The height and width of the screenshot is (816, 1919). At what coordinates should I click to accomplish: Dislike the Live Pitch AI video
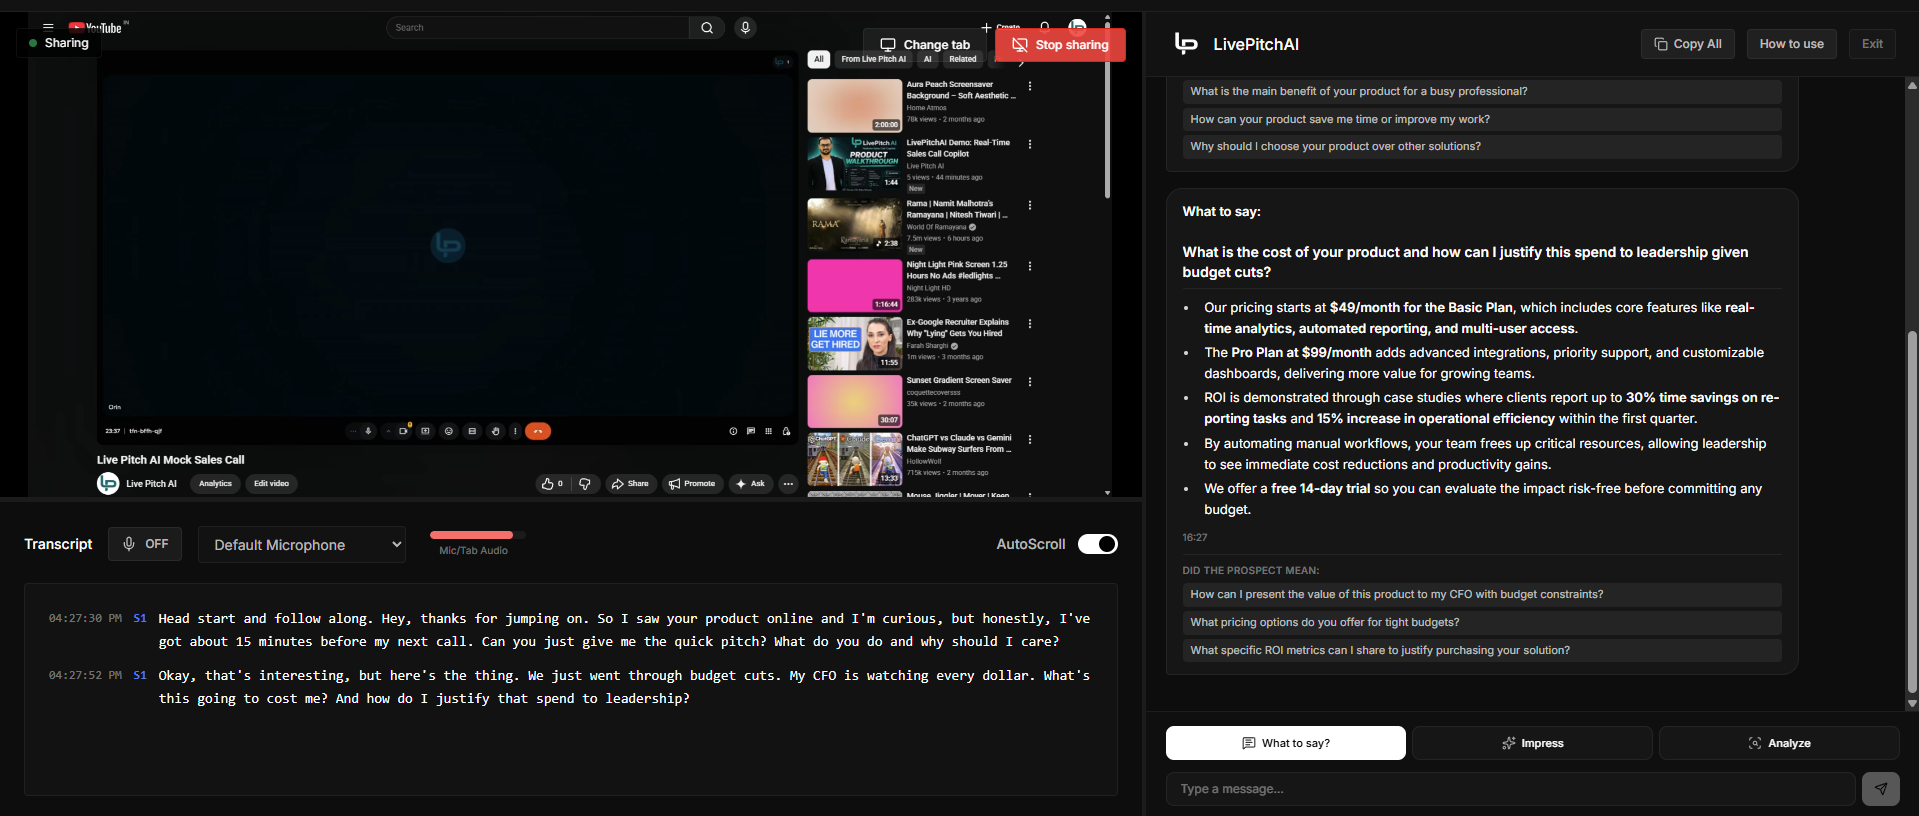[585, 484]
